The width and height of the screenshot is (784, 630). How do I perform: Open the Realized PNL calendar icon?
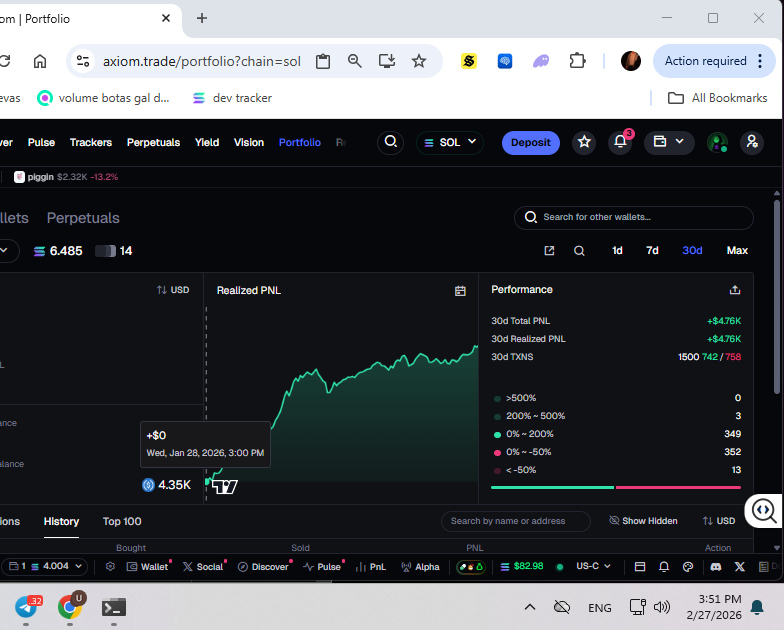[x=460, y=291]
